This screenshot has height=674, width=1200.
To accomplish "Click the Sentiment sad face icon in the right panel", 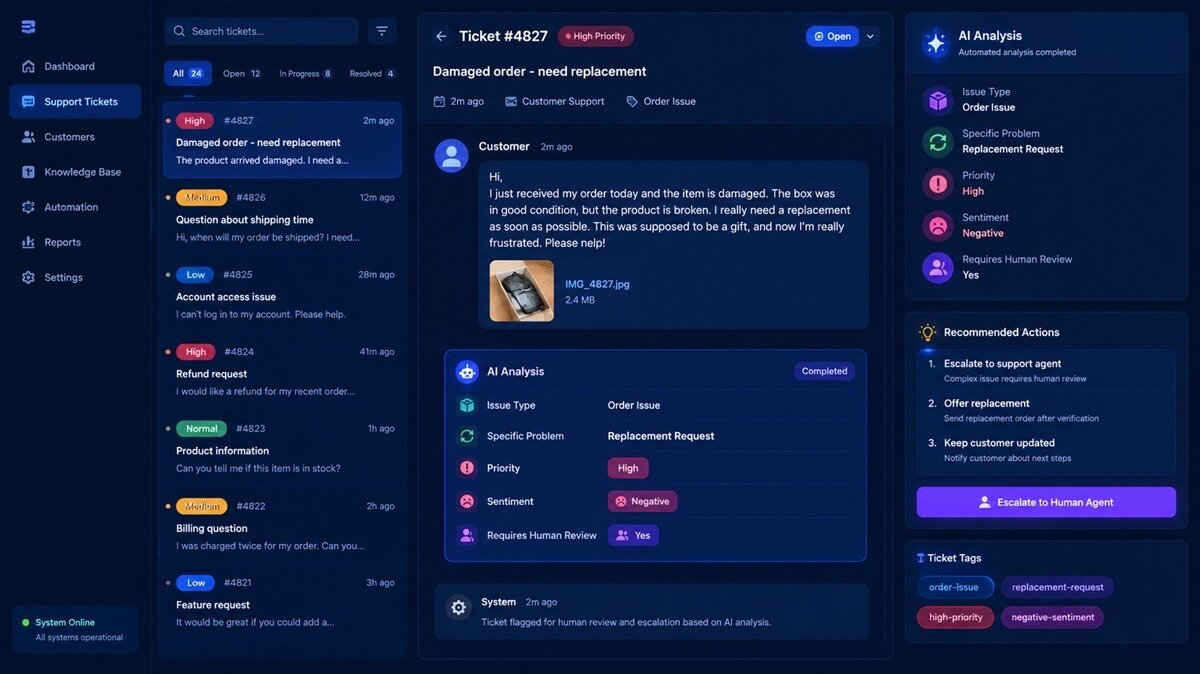I will [x=938, y=226].
